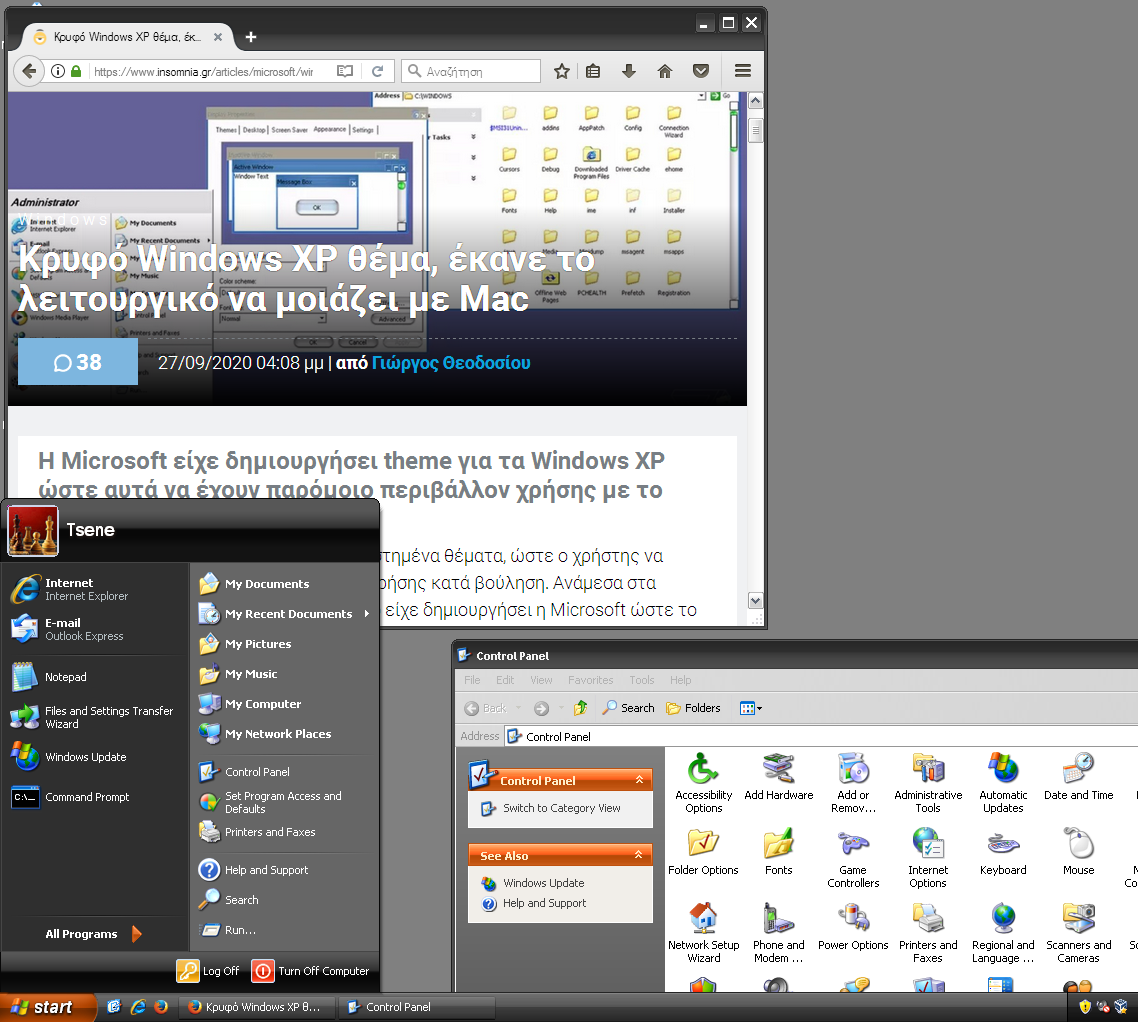Viewport: 1138px width, 1022px height.
Task: Click Windows Update link in See Also
Action: click(544, 883)
